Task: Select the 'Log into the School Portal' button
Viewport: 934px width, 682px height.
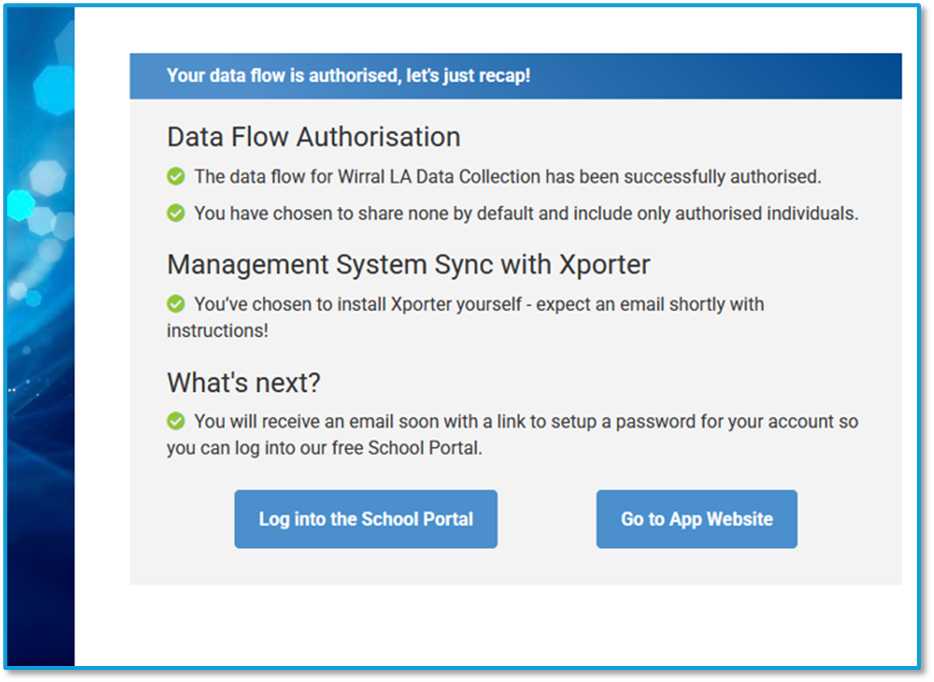Action: (365, 519)
